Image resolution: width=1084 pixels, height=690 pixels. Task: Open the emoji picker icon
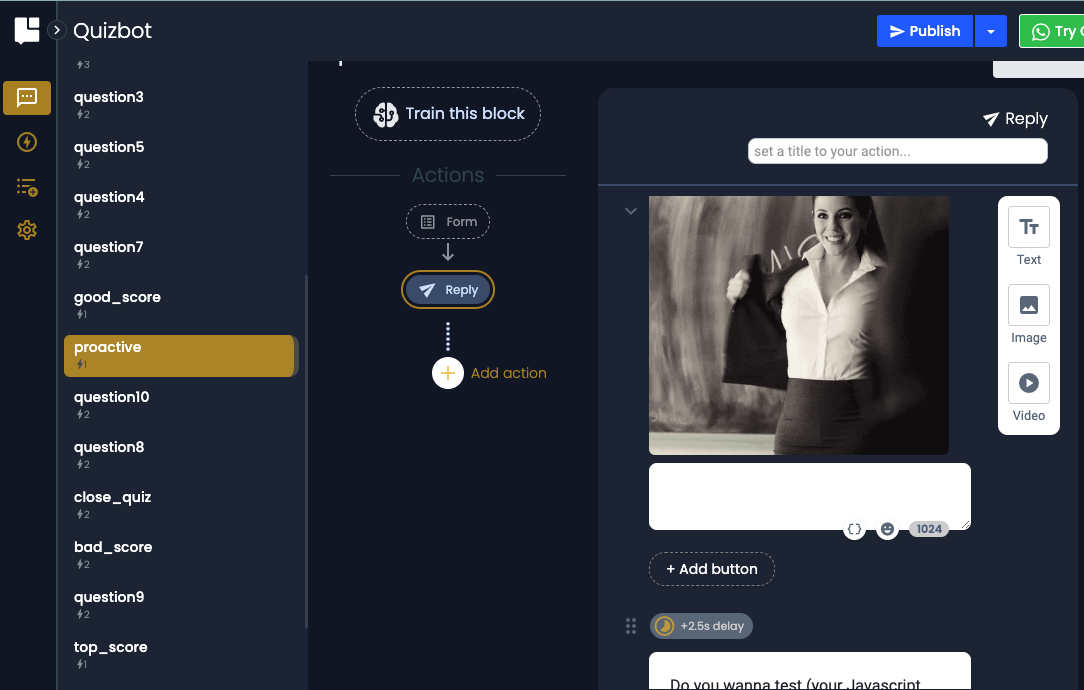coord(888,530)
